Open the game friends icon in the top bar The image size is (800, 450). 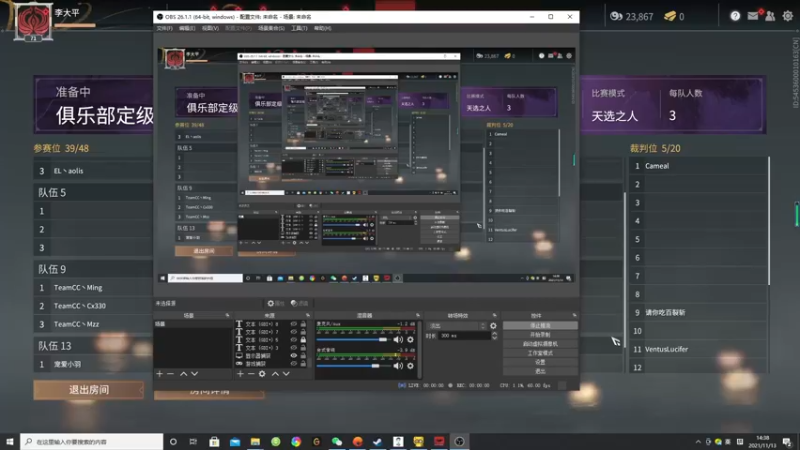click(x=770, y=16)
